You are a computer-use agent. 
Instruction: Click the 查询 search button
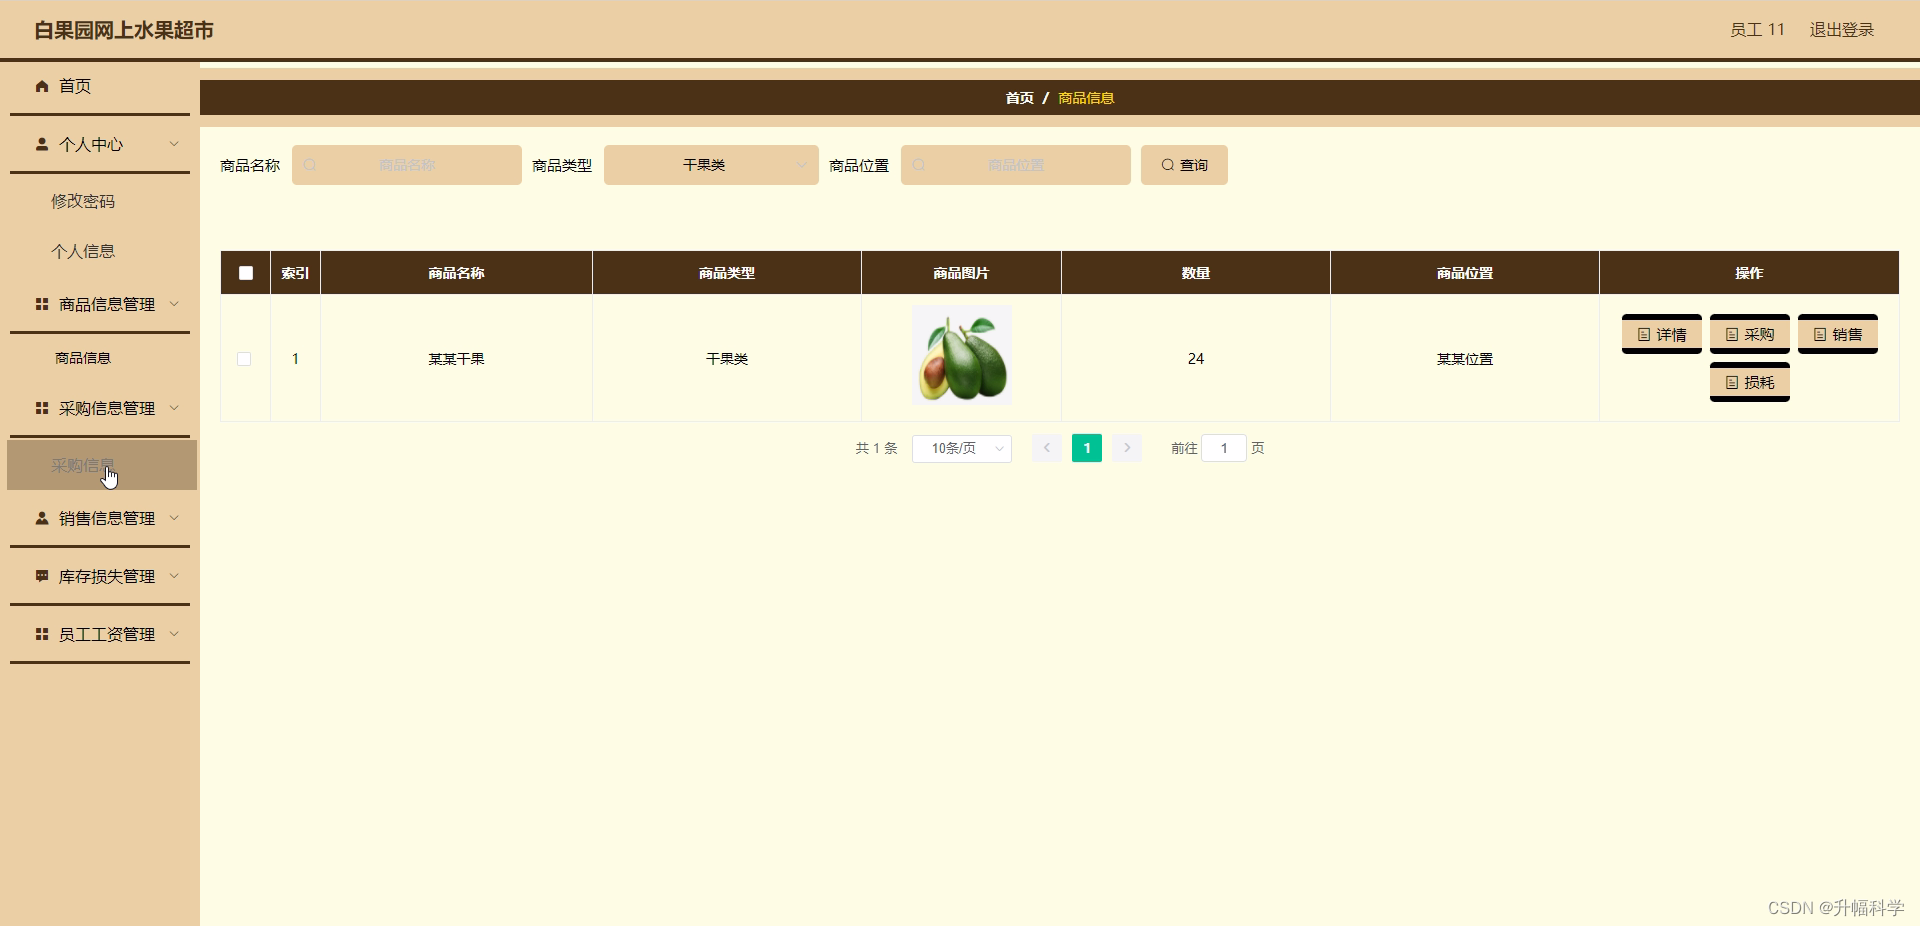pyautogui.click(x=1183, y=165)
